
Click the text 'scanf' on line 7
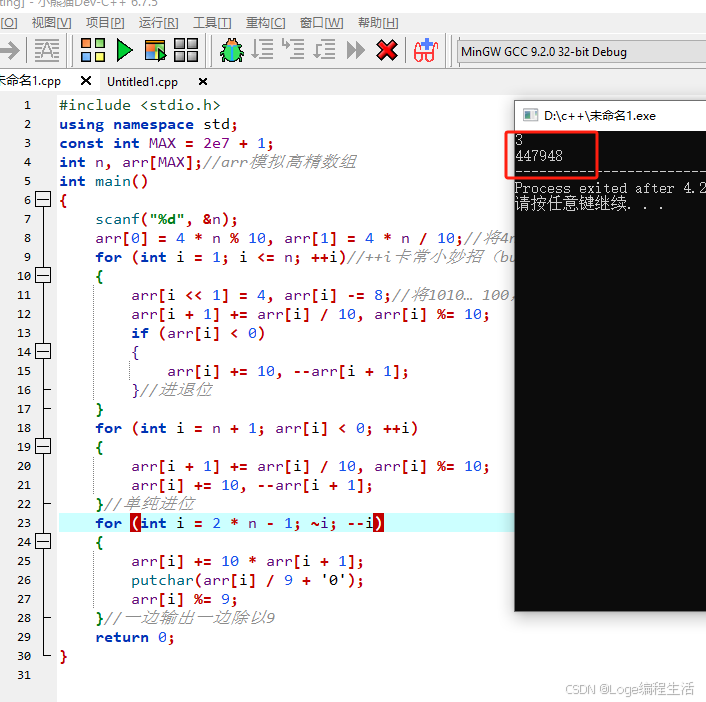click(117, 219)
